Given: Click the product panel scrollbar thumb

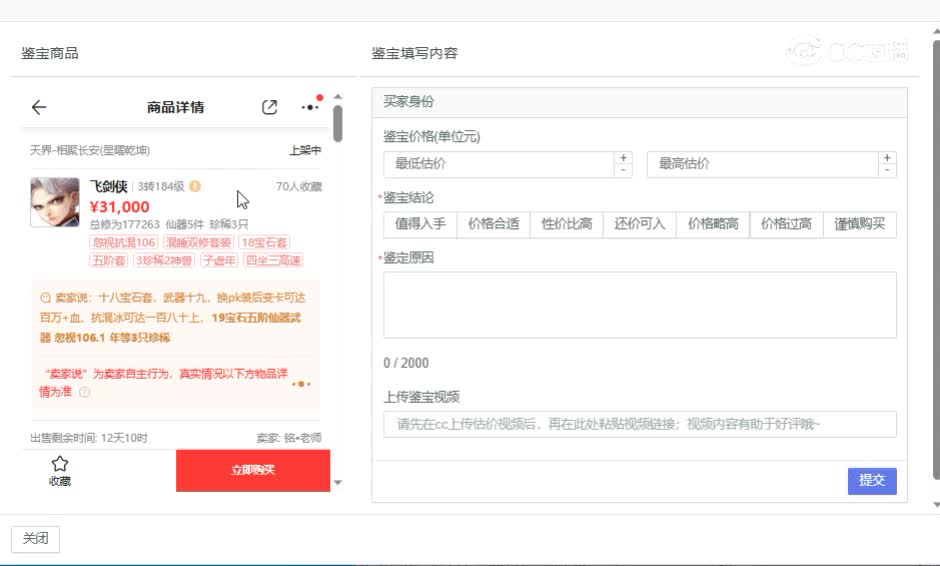Looking at the screenshot, I should pyautogui.click(x=338, y=124).
